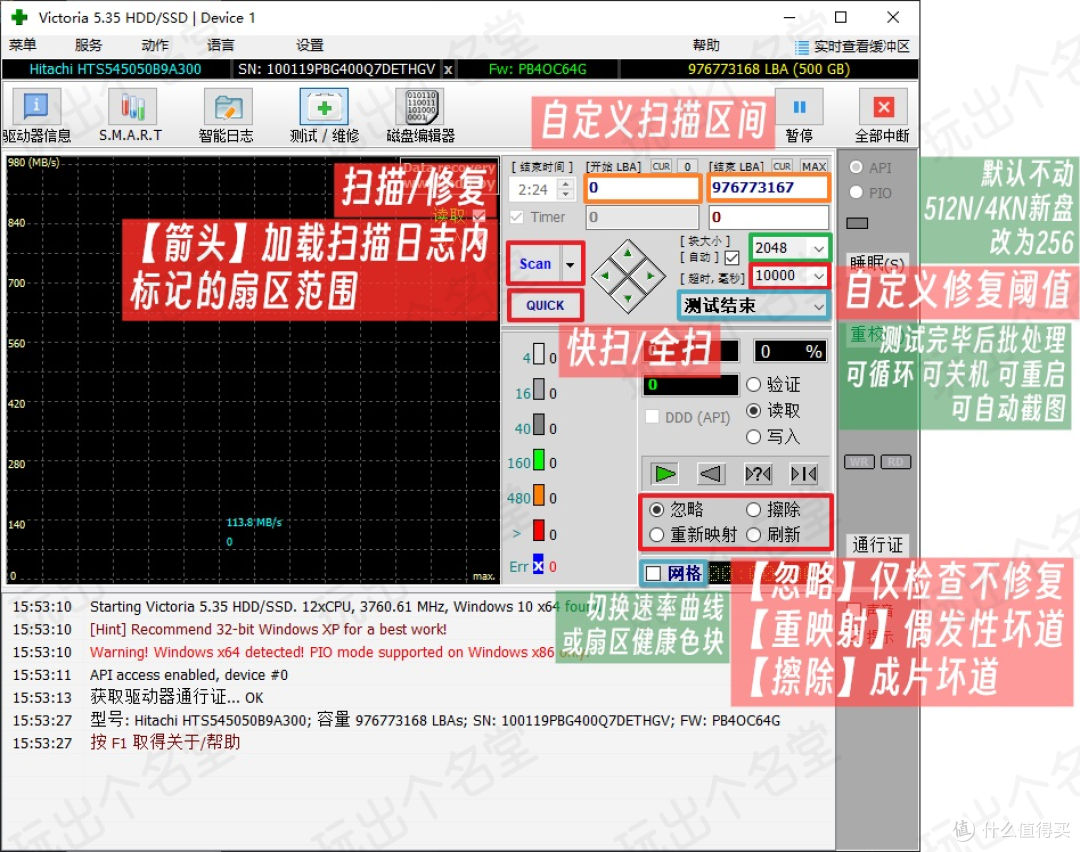Click the log line 'API access enabled, device #0'
1080x852 pixels.
[x=189, y=675]
